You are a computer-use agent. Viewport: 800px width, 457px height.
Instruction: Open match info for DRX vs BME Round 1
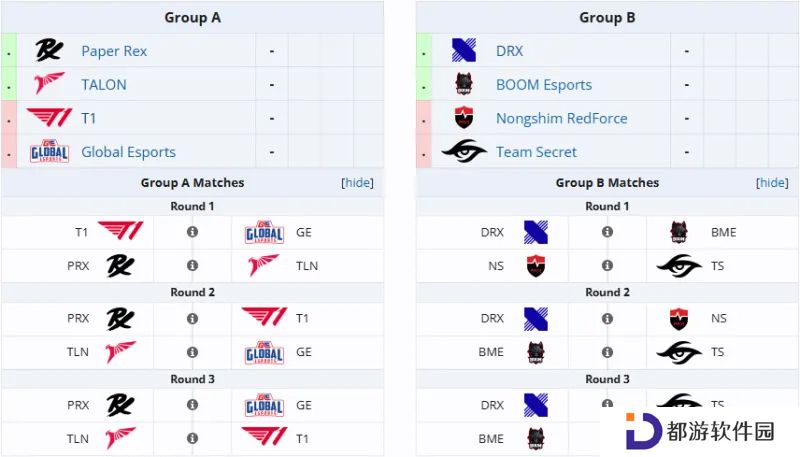point(607,232)
